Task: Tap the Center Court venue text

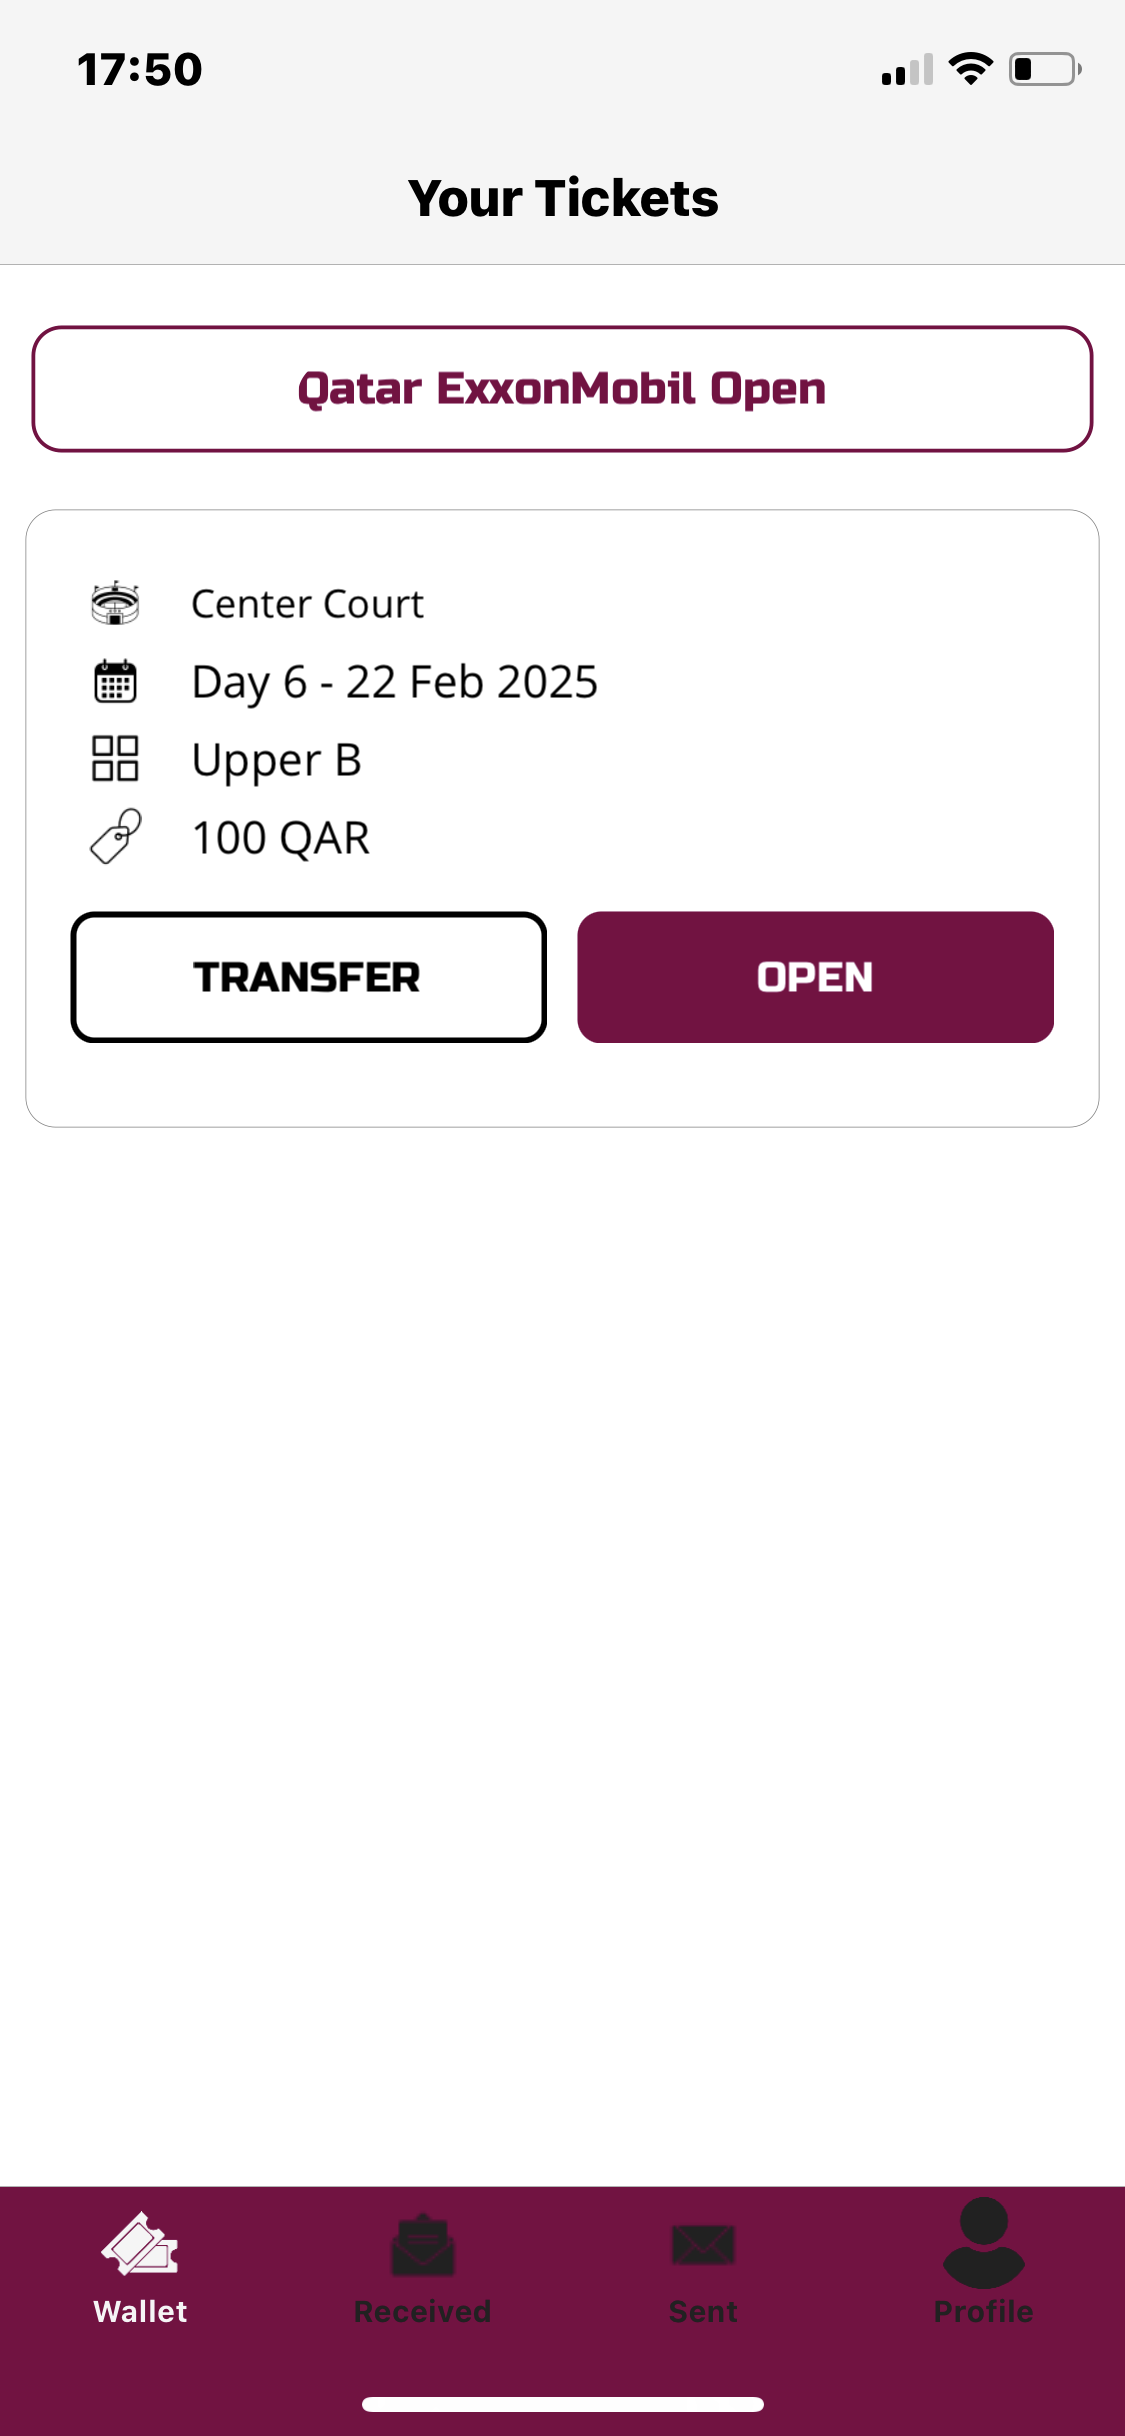Action: 307,604
